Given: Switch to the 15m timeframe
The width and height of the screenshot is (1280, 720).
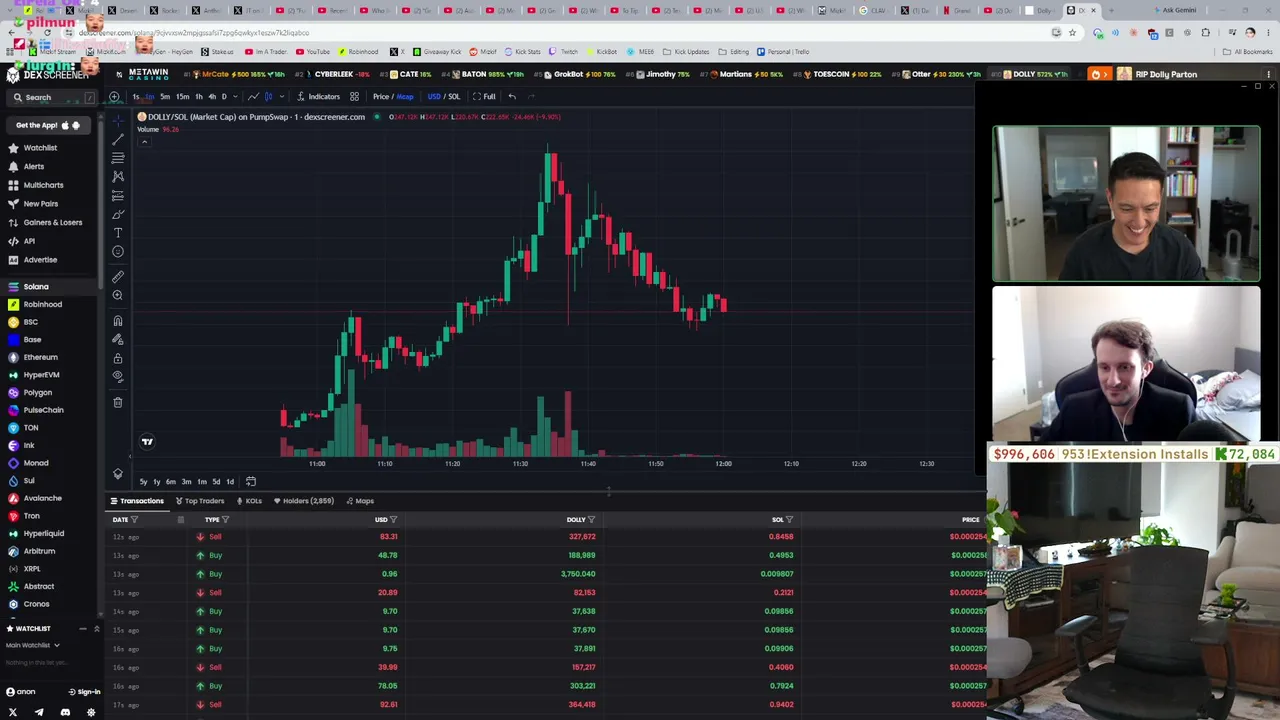Looking at the screenshot, I should click(182, 97).
